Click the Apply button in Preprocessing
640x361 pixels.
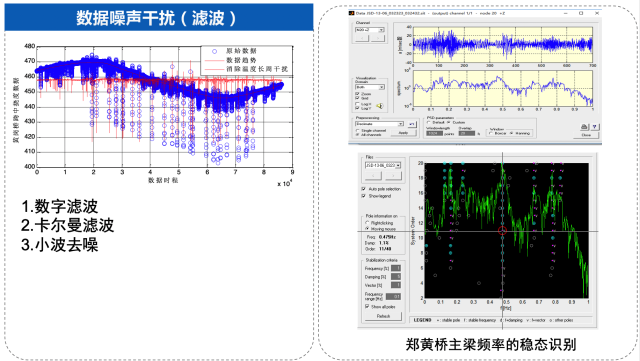(403, 133)
